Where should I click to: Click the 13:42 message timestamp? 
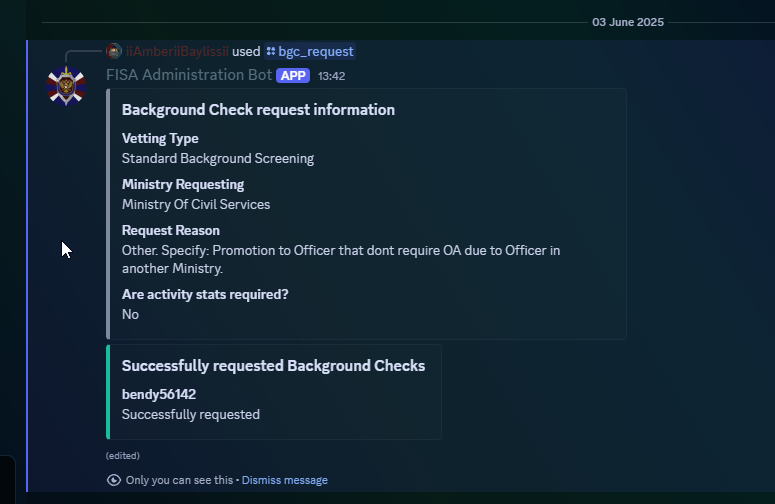tap(332, 76)
